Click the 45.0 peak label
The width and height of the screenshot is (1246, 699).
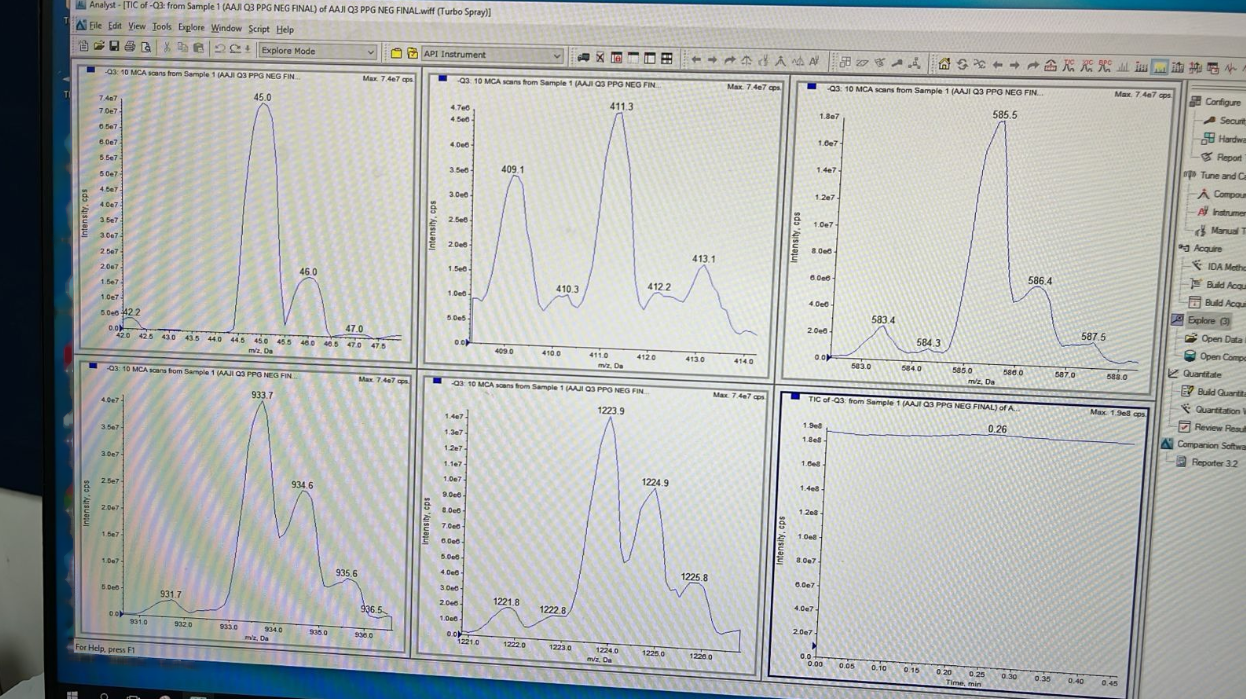pos(262,98)
